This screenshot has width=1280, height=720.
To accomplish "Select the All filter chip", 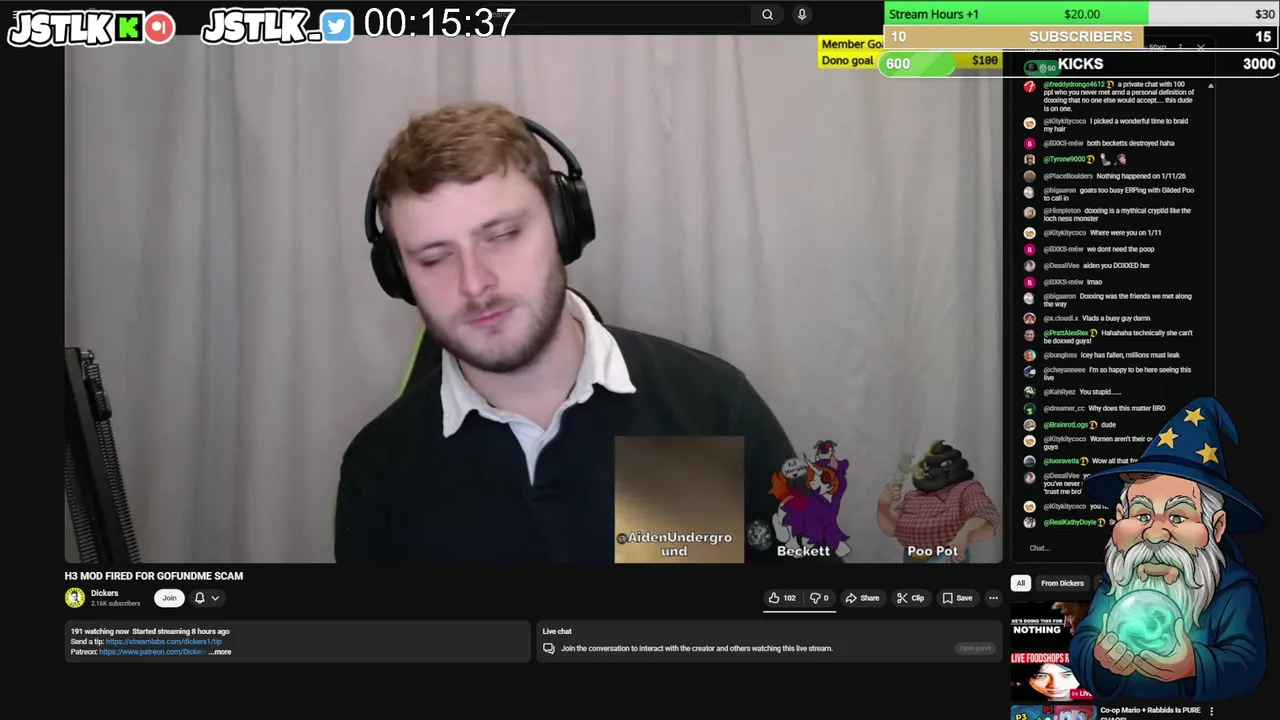I will click(1021, 583).
